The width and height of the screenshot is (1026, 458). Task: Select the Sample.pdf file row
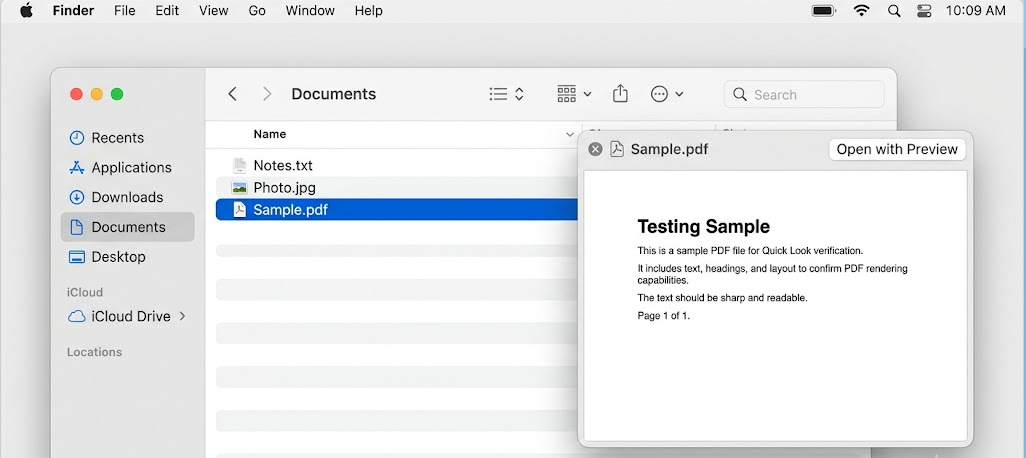tap(397, 209)
